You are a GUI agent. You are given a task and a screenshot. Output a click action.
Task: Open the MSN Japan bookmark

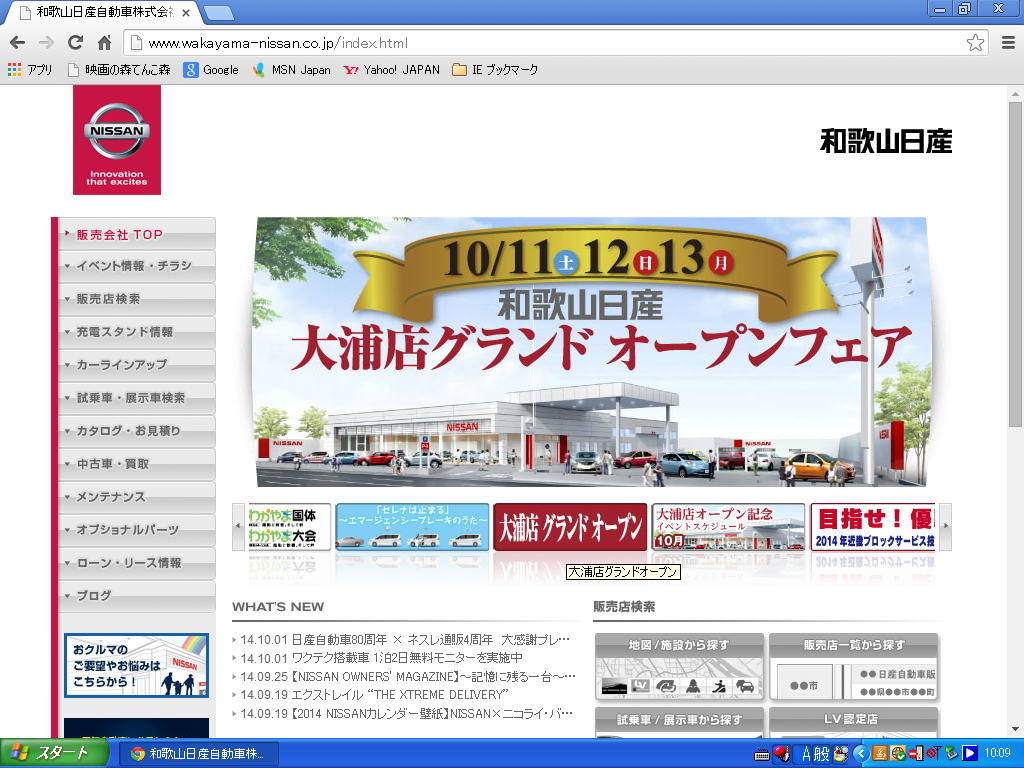tap(292, 69)
